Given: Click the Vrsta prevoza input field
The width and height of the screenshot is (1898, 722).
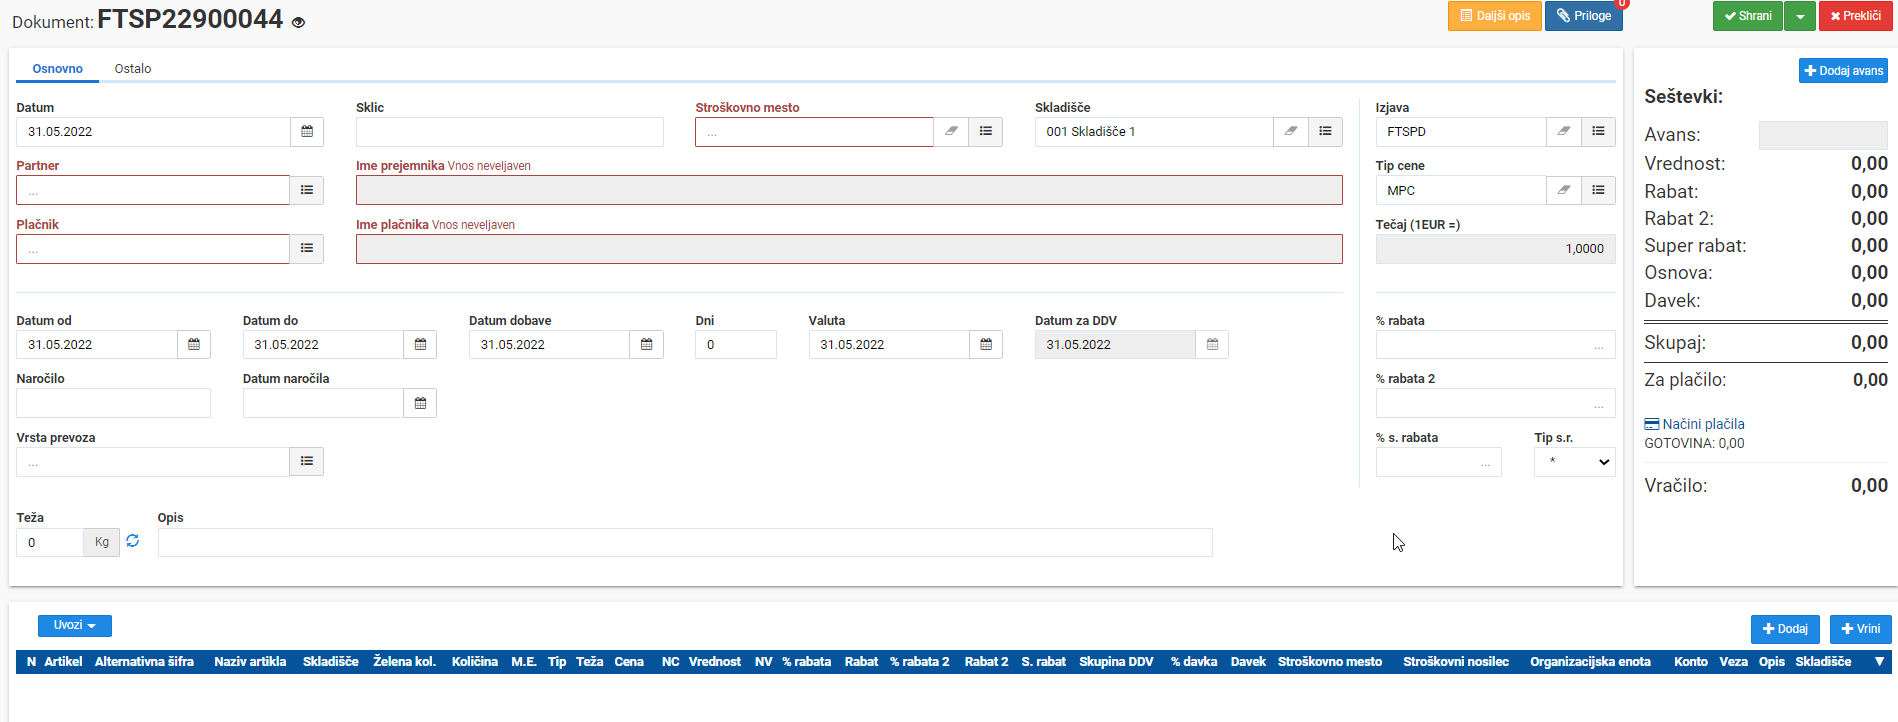Looking at the screenshot, I should pyautogui.click(x=153, y=462).
